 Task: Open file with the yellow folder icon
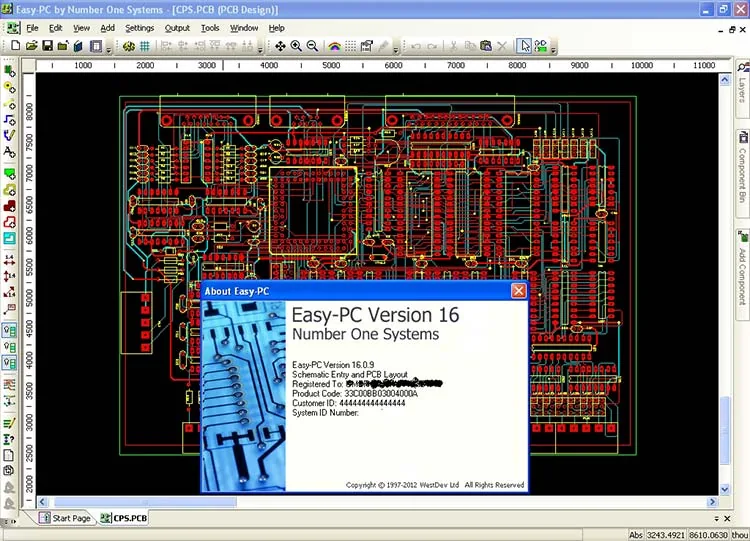(x=32, y=46)
